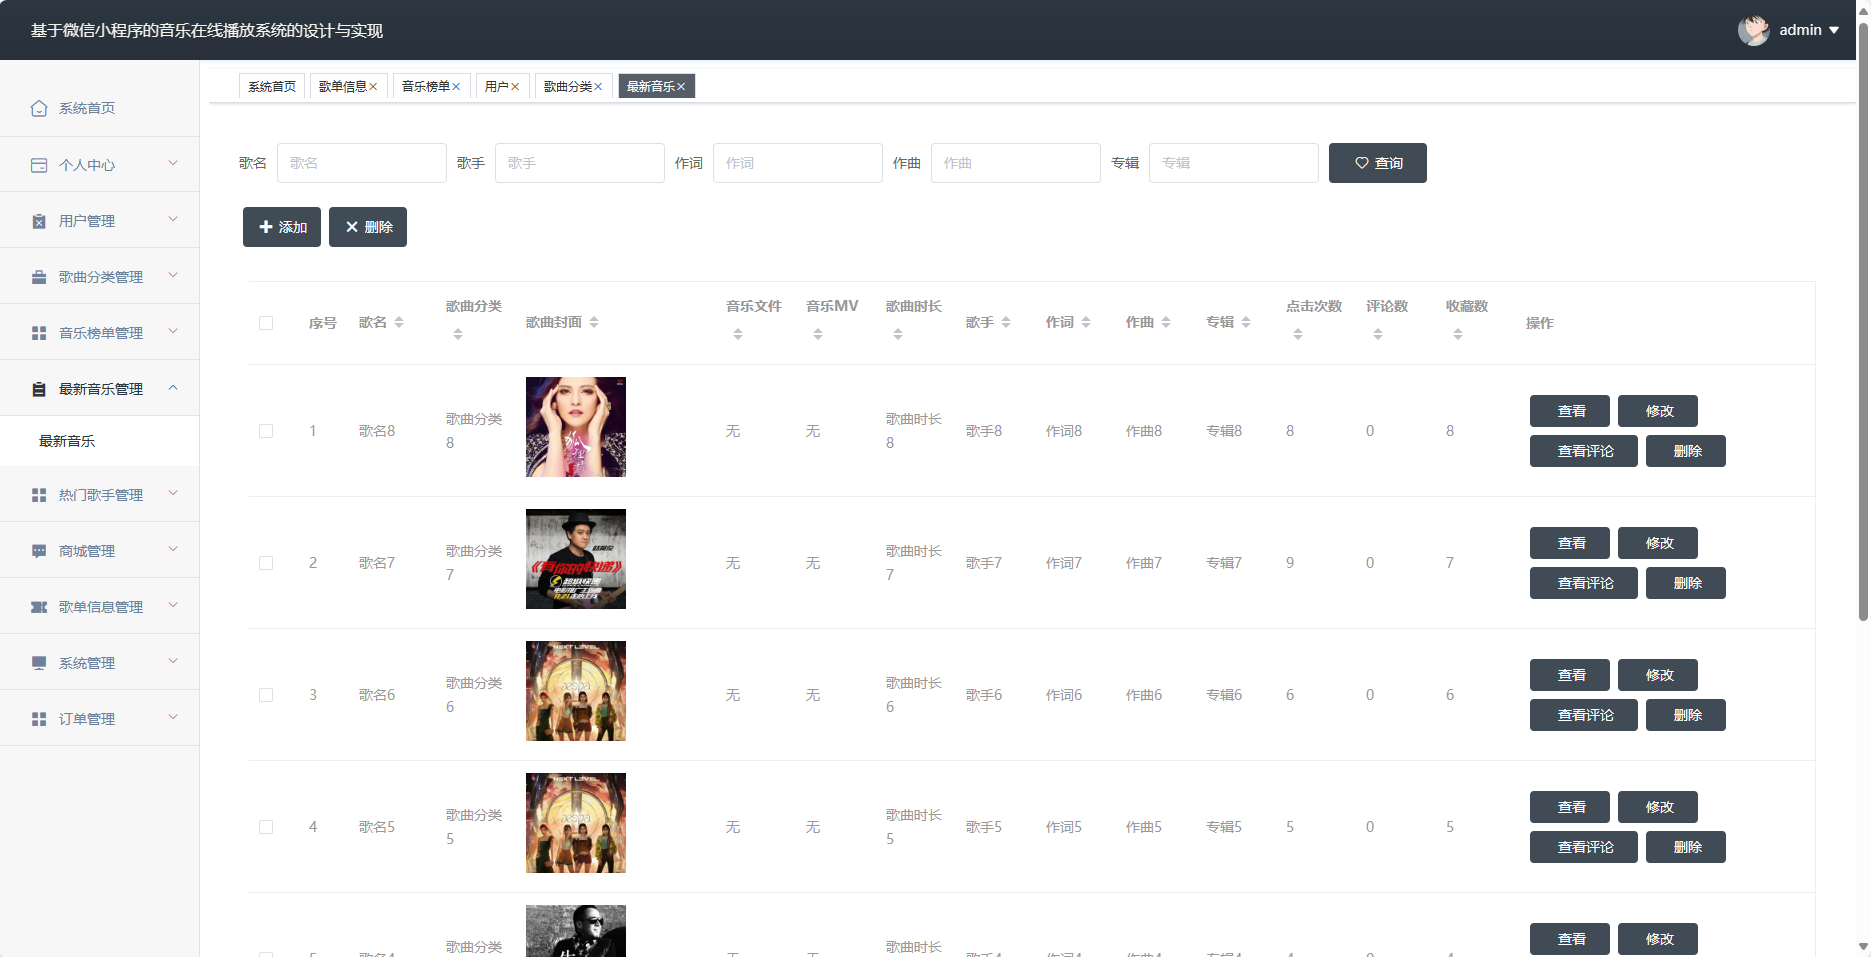Click 删除 for row 歌名5

click(1686, 847)
